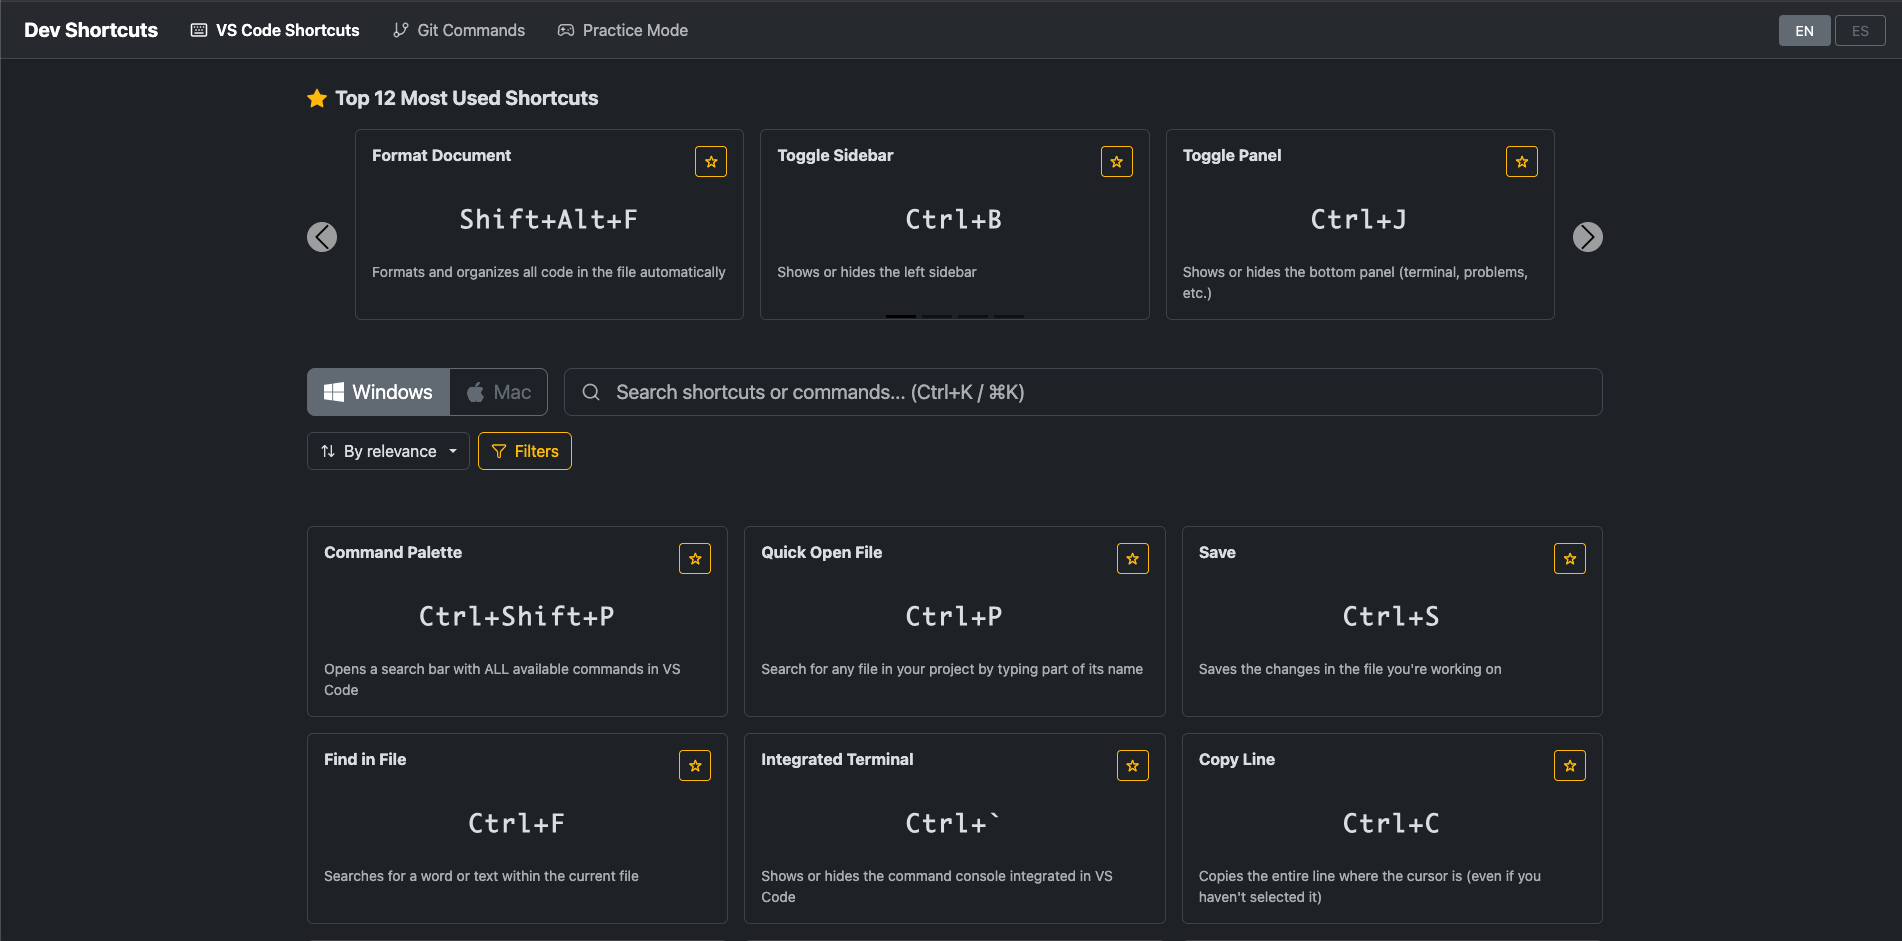Click star icon on Toggle Panel card
1902x941 pixels.
point(1521,162)
